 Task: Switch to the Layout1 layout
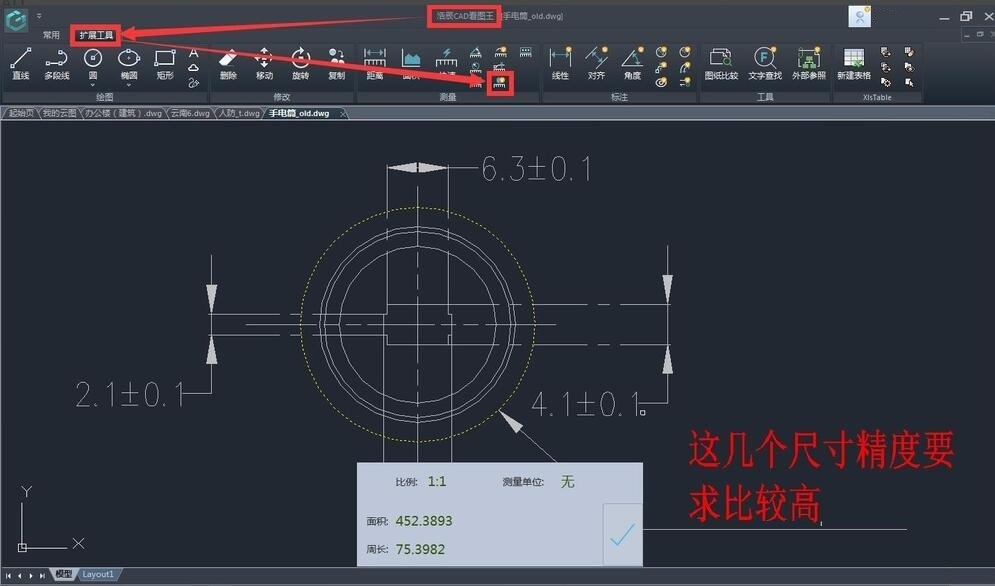point(98,575)
